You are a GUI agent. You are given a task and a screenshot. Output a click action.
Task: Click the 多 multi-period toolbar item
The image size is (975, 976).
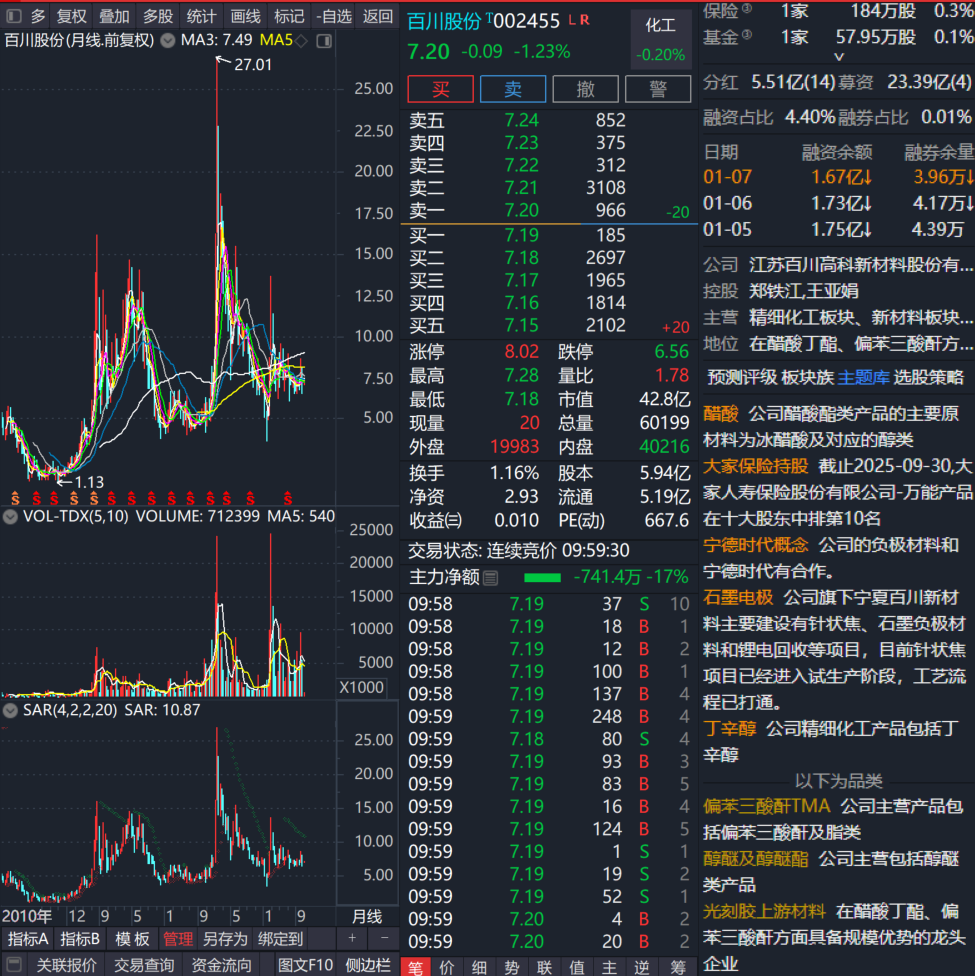(x=38, y=16)
